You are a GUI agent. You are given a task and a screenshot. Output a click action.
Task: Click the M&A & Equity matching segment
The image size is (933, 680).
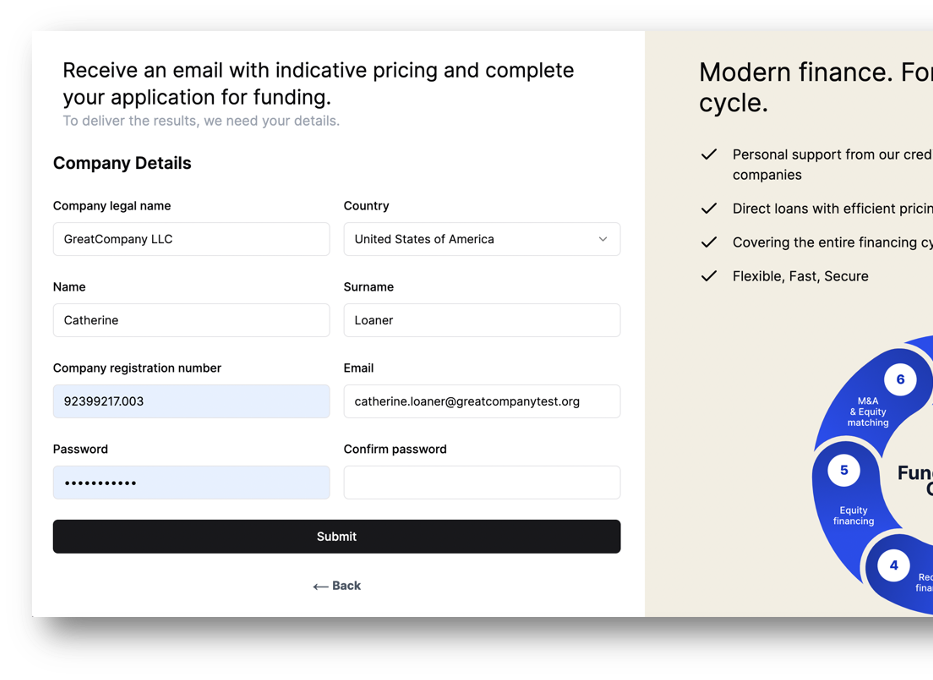coord(866,412)
